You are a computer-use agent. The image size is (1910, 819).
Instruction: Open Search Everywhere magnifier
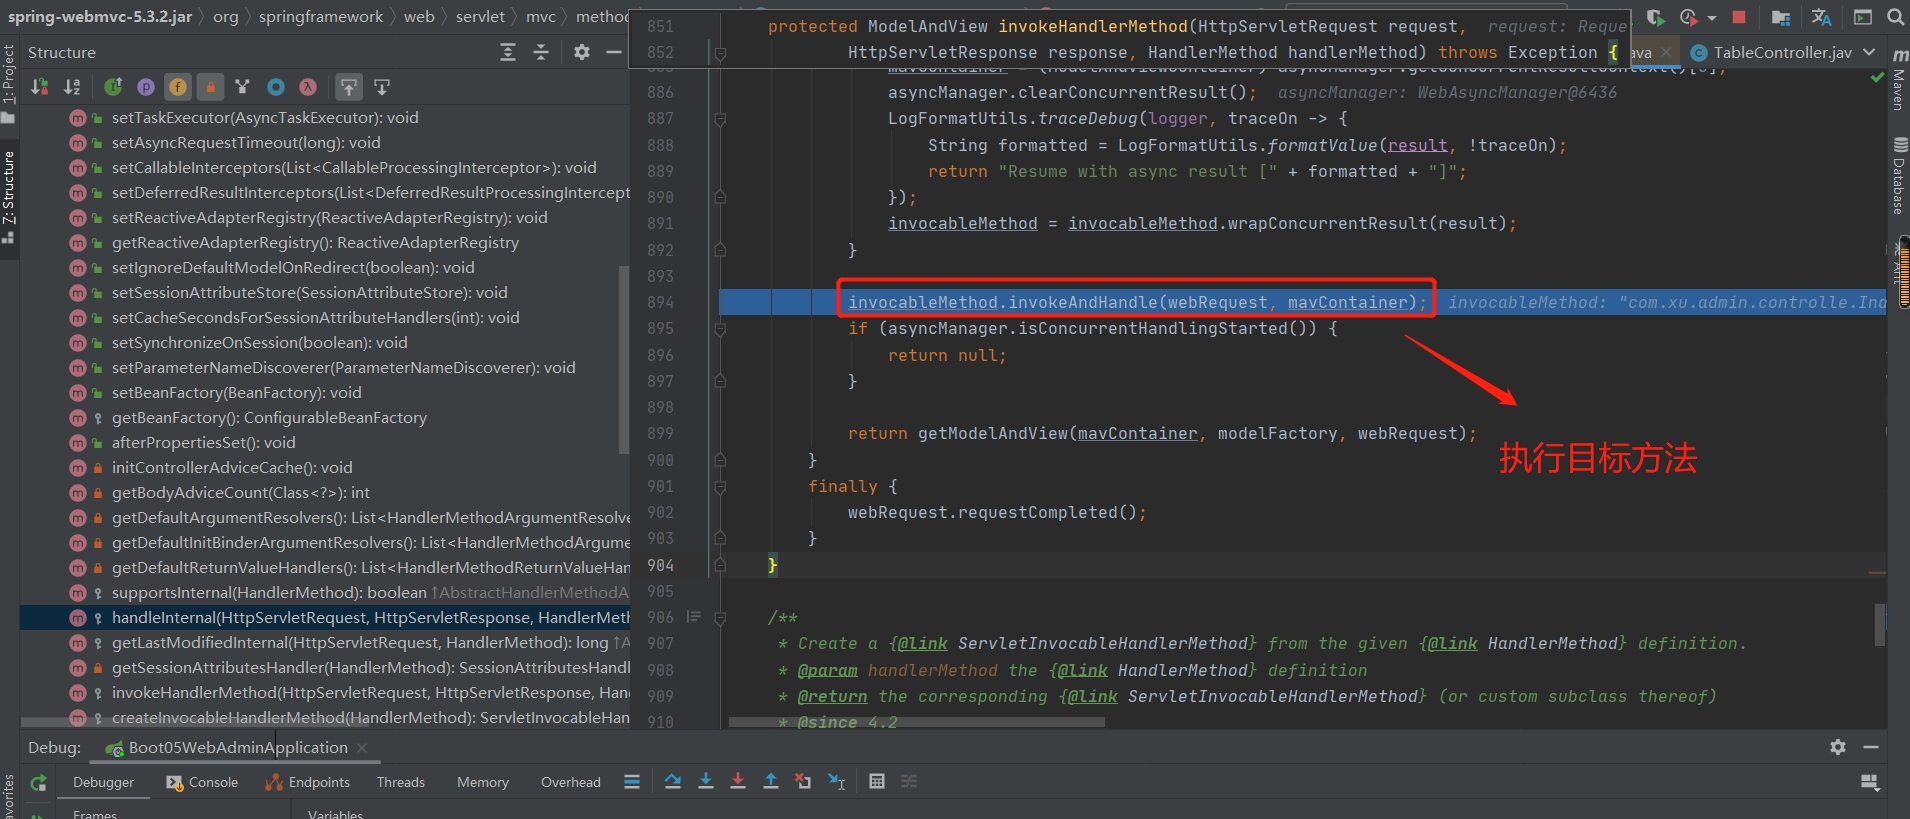point(1895,17)
